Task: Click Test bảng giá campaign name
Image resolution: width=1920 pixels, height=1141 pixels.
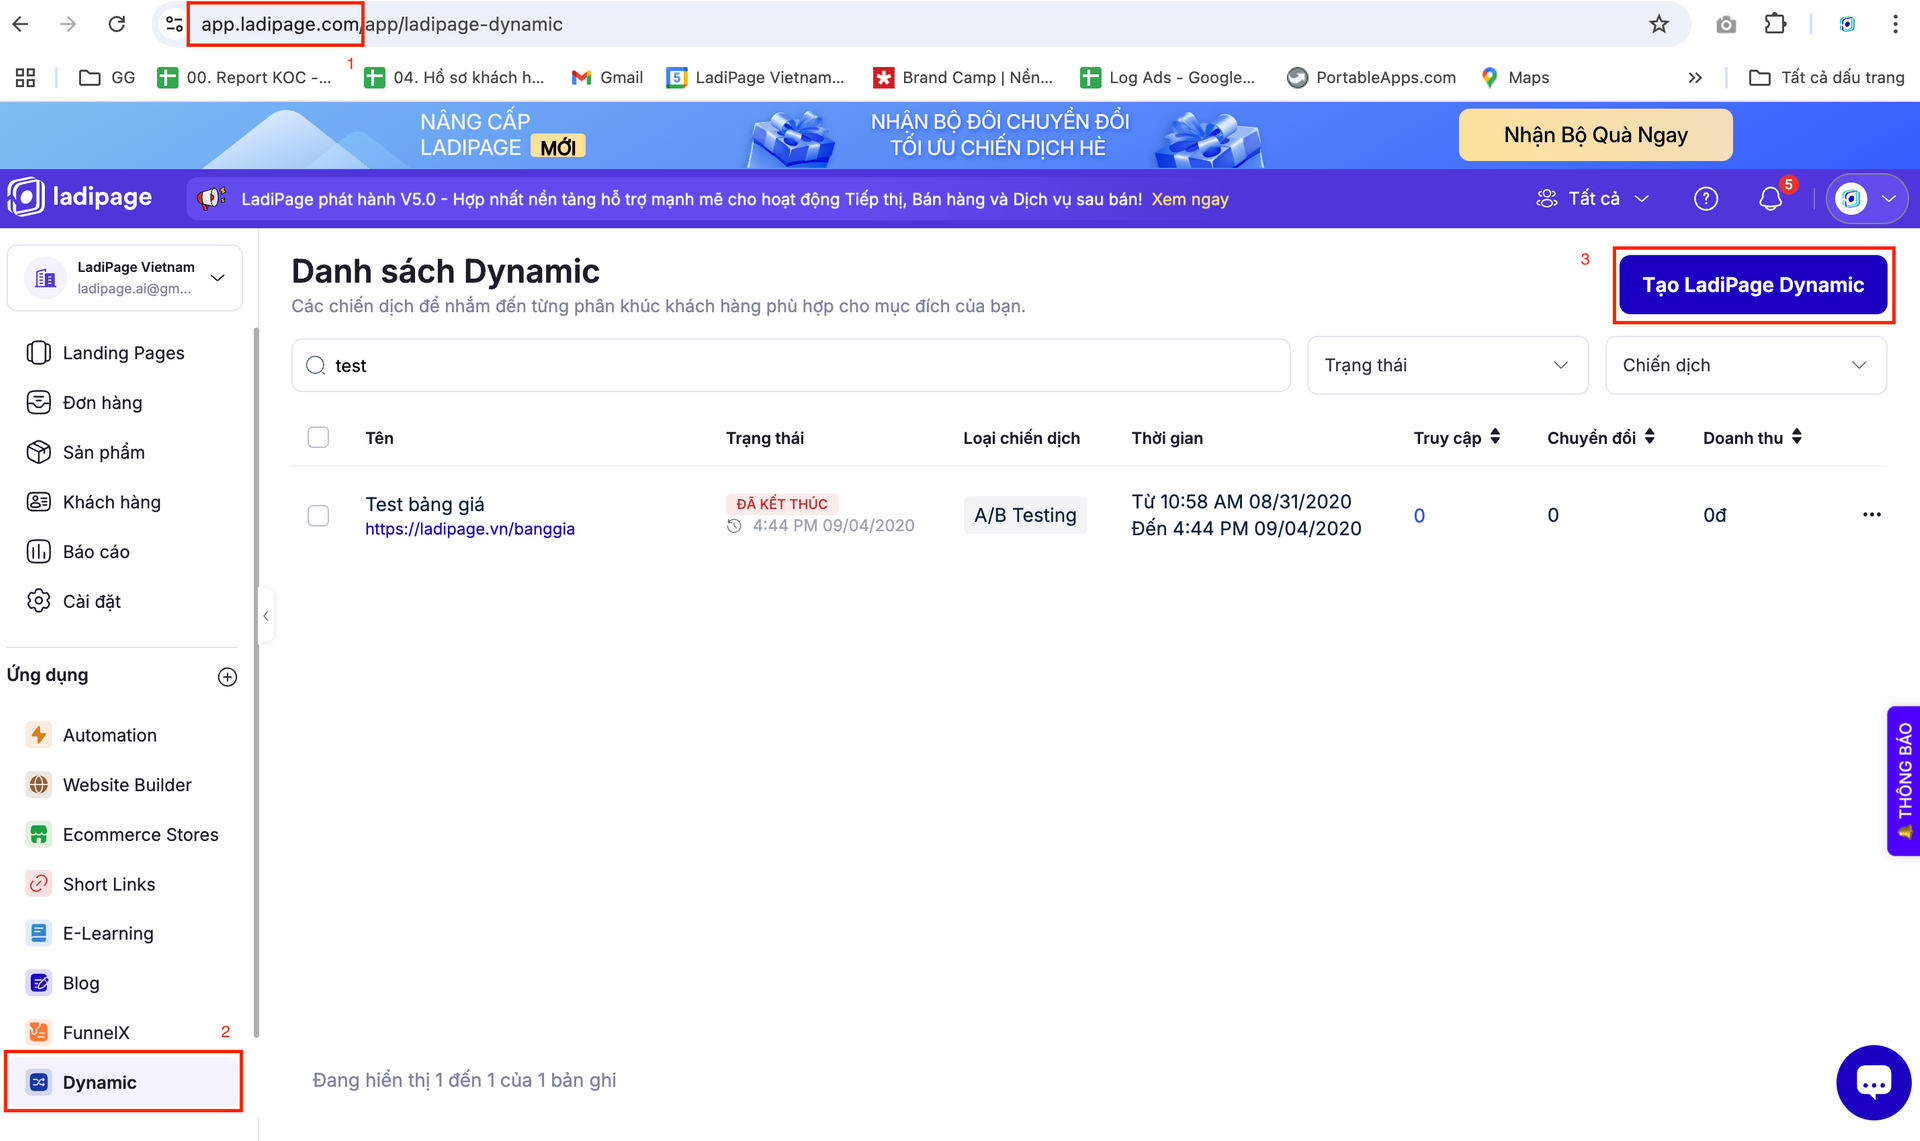Action: pos(425,504)
